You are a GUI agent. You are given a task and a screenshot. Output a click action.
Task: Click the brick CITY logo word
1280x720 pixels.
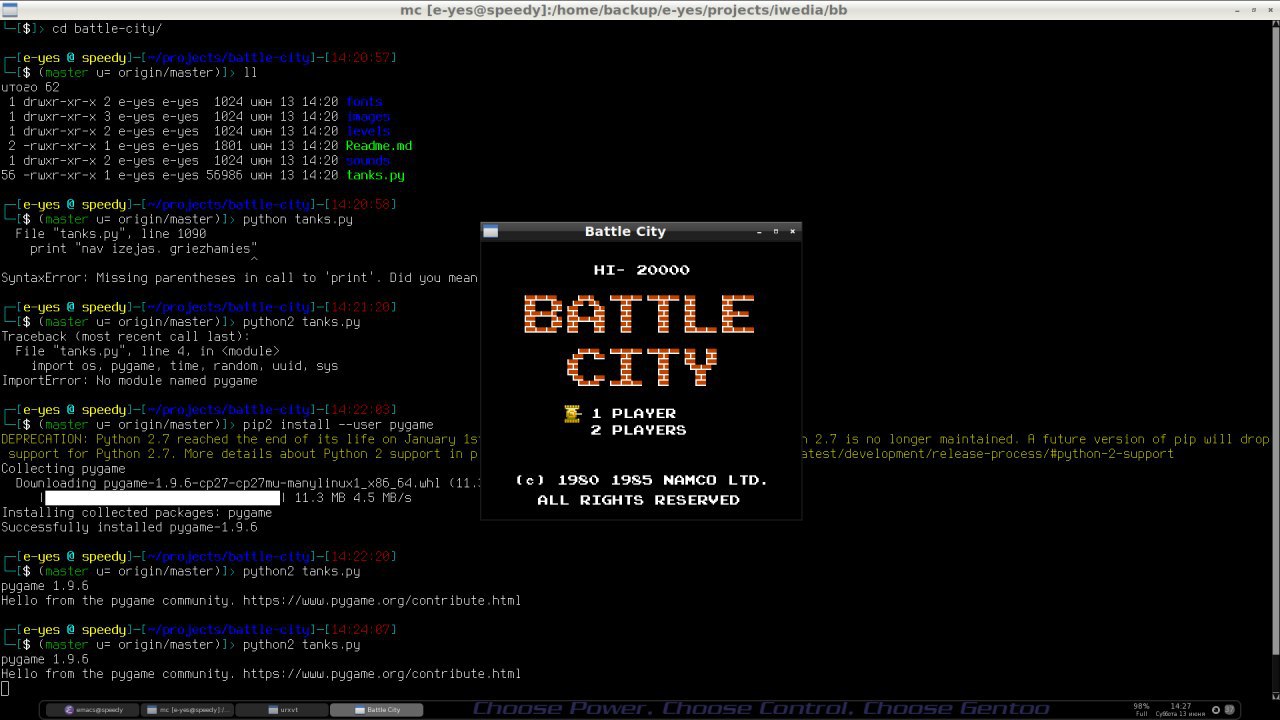point(643,367)
